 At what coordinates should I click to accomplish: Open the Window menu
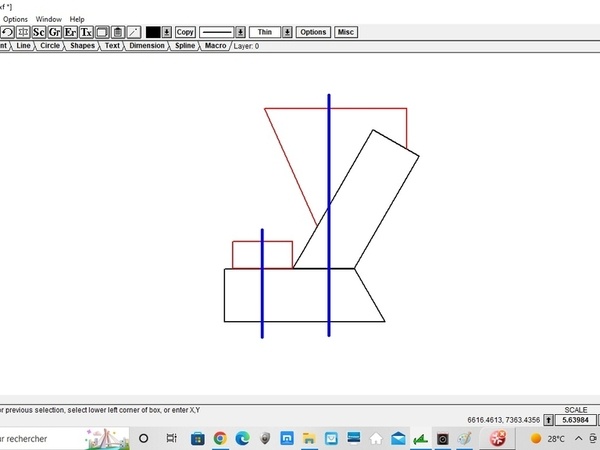tap(48, 19)
